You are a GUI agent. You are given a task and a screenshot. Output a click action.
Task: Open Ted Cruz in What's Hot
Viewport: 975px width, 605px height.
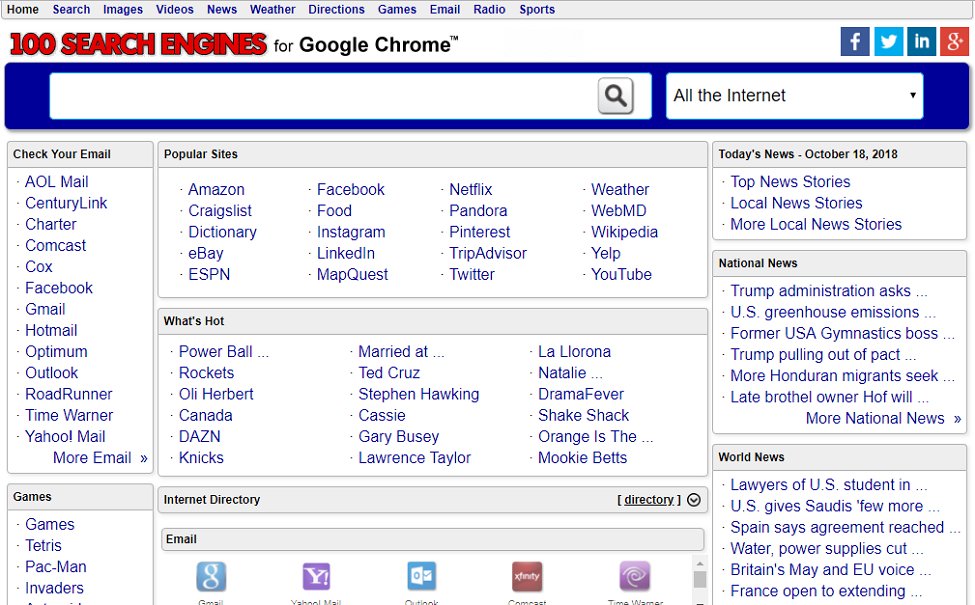click(x=389, y=372)
